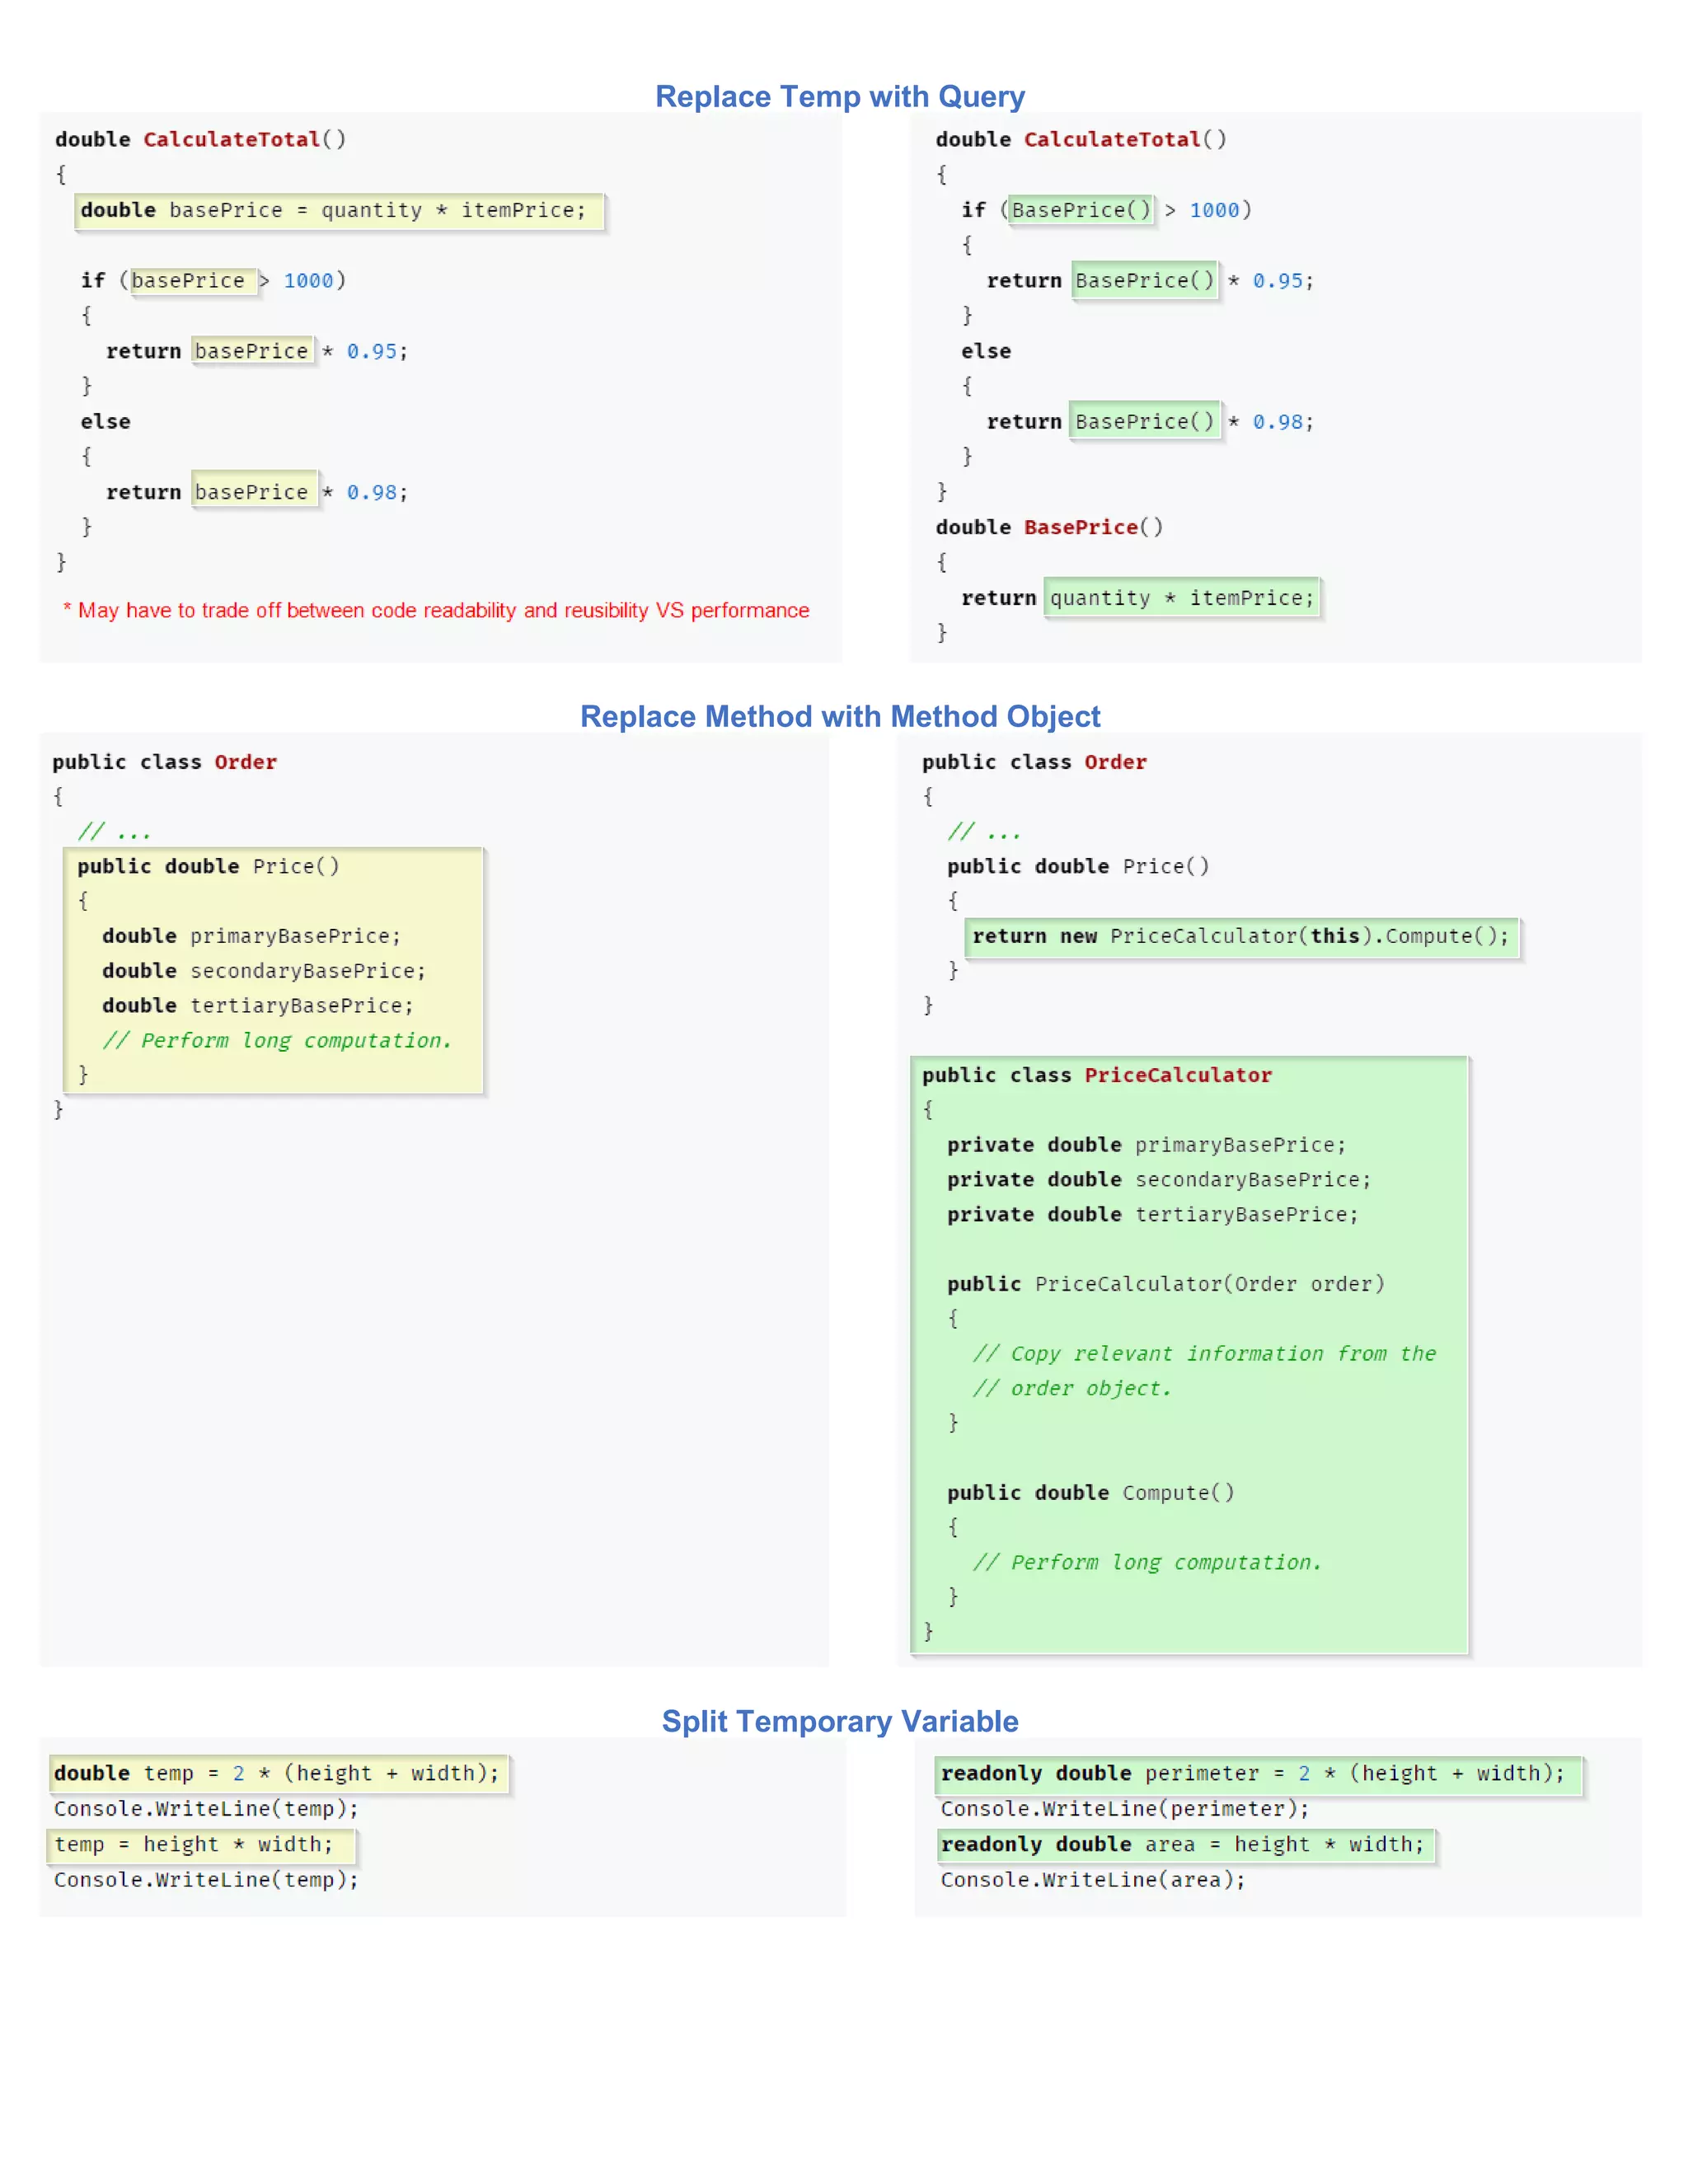Click highlighted 'basePrice' before '* 0.98' on left
The image size is (1688, 2184).
click(254, 491)
